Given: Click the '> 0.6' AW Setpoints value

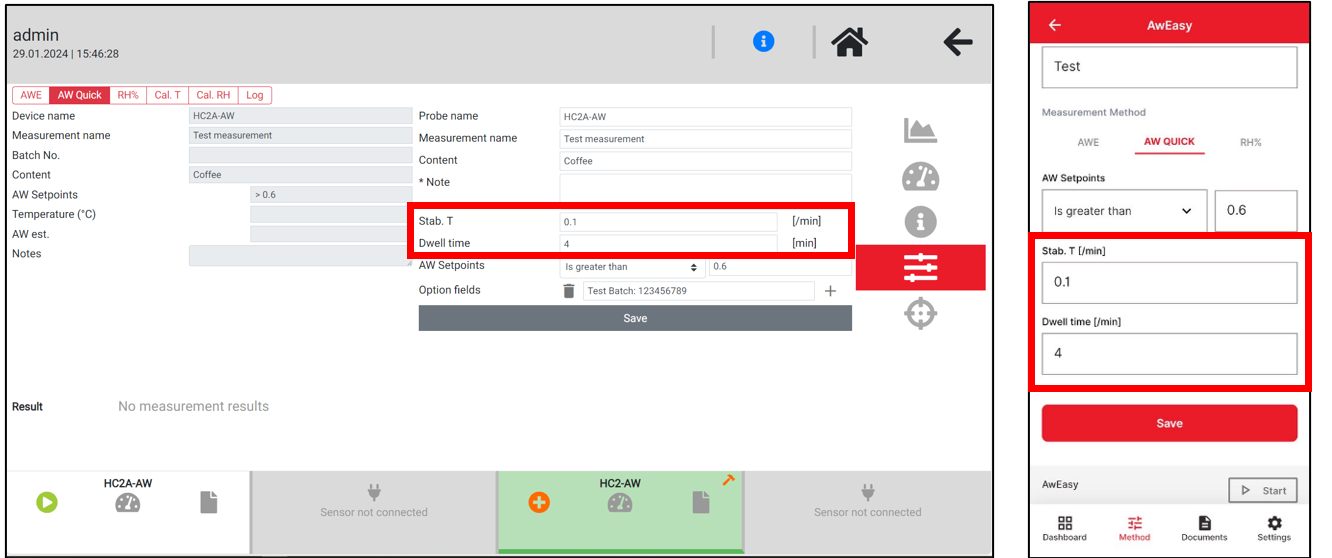Looking at the screenshot, I should (331, 195).
